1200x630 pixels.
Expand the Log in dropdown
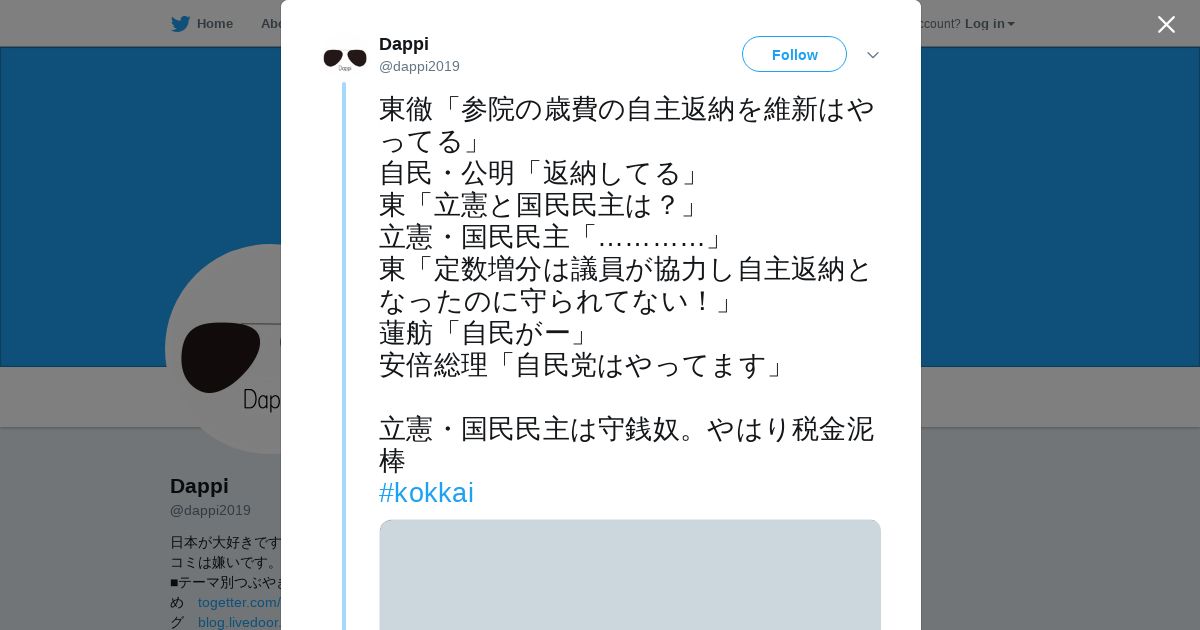(x=989, y=24)
